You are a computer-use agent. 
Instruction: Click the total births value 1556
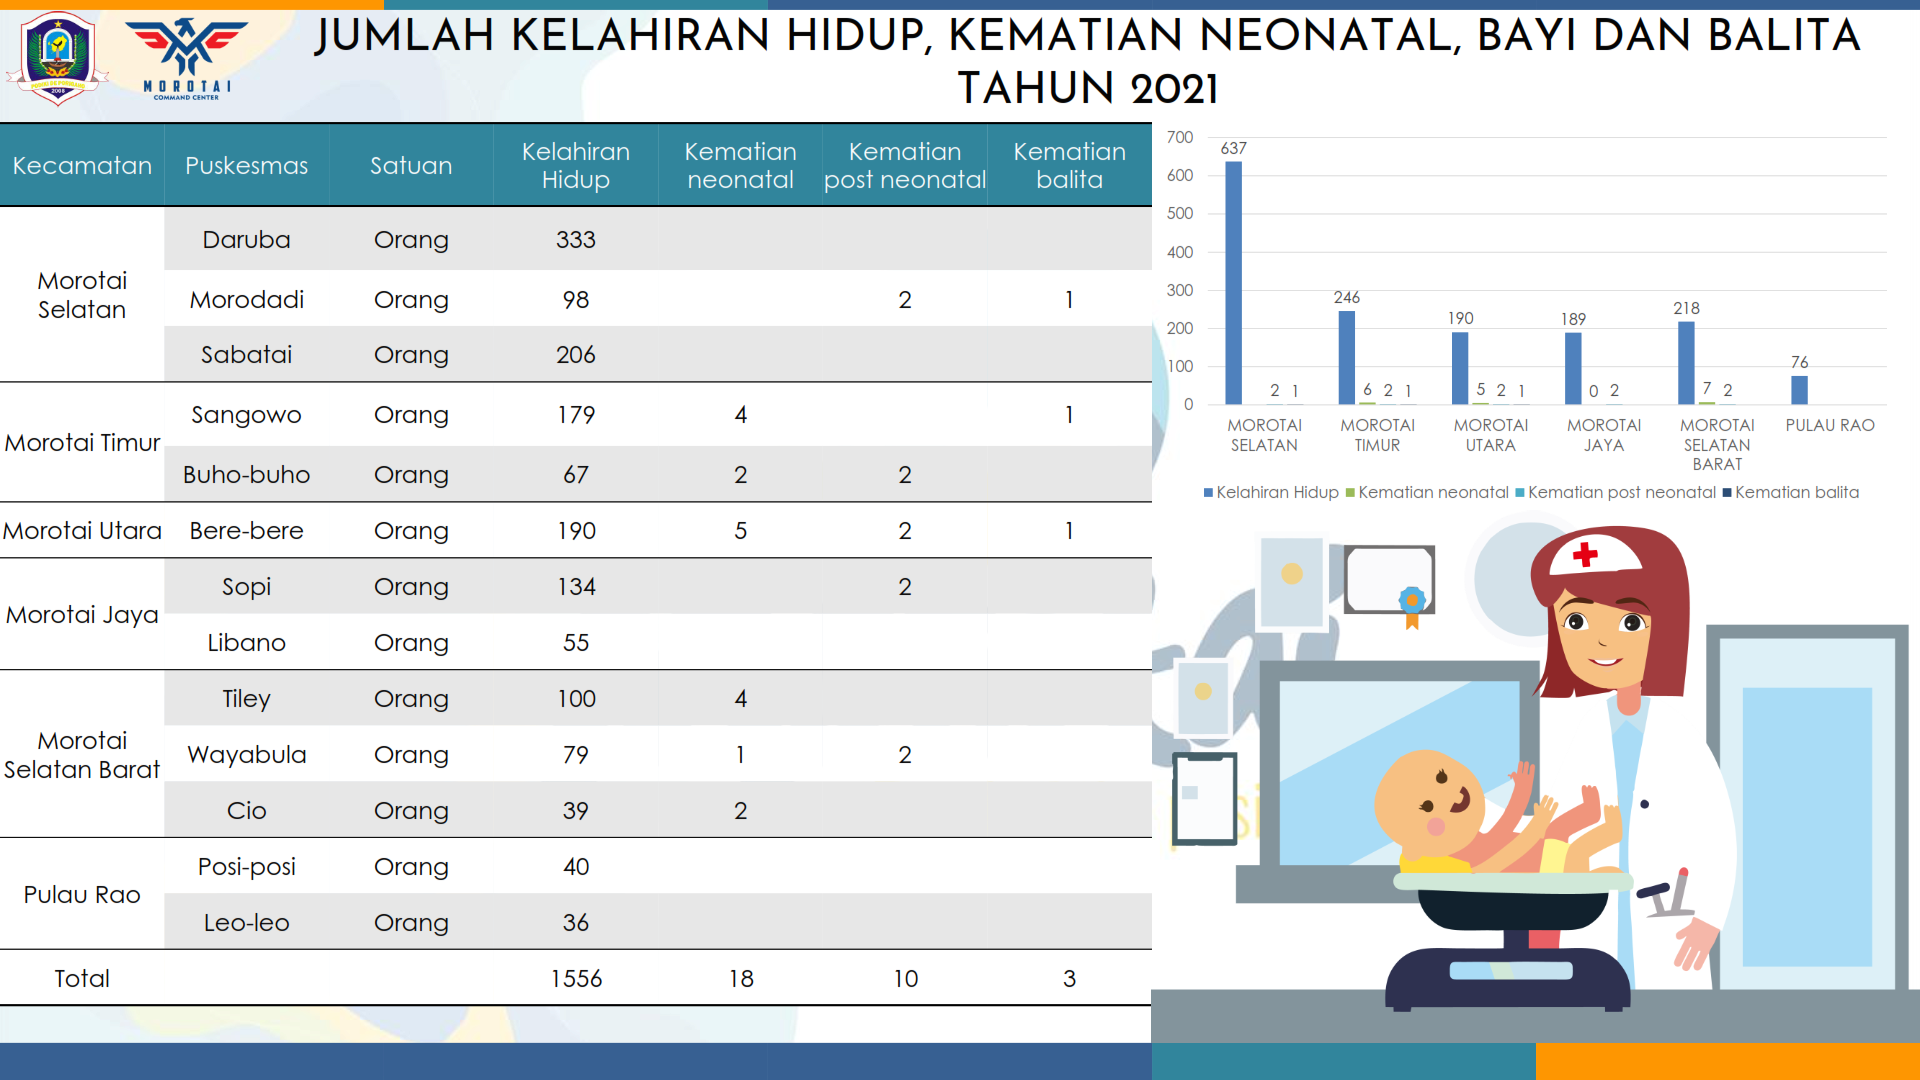(x=576, y=978)
